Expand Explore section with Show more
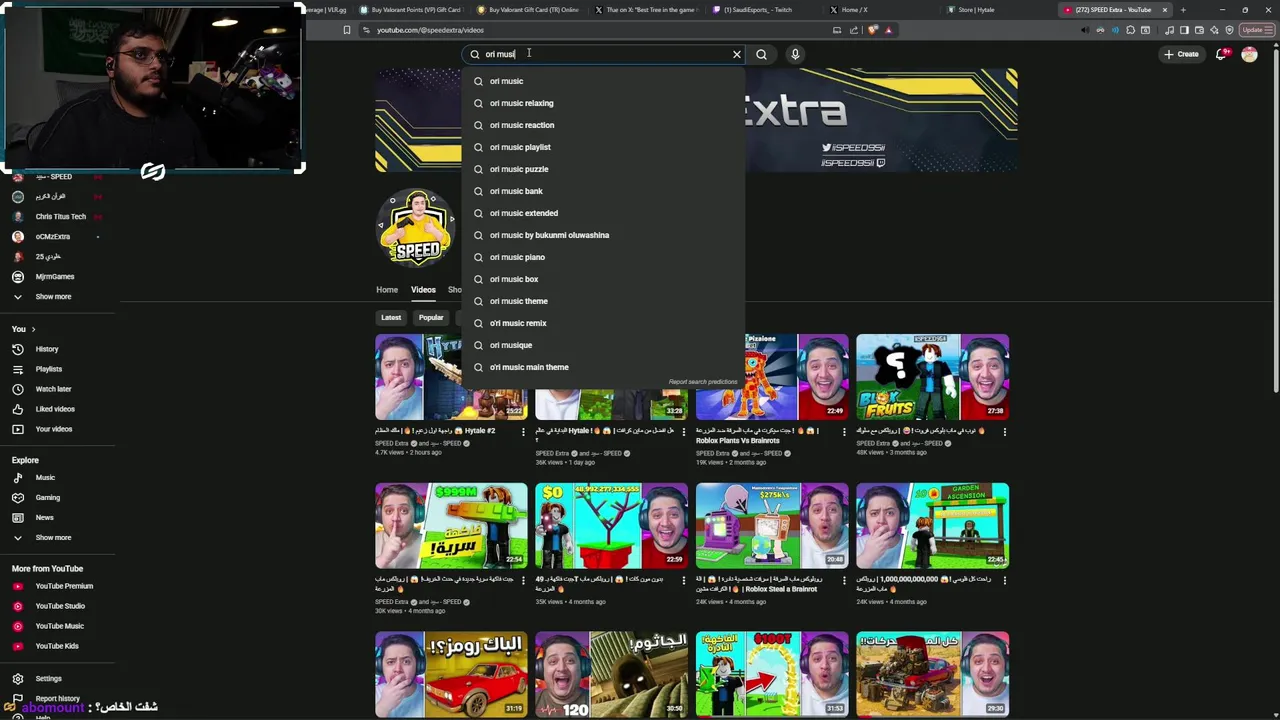Image resolution: width=1280 pixels, height=720 pixels. pos(53,538)
